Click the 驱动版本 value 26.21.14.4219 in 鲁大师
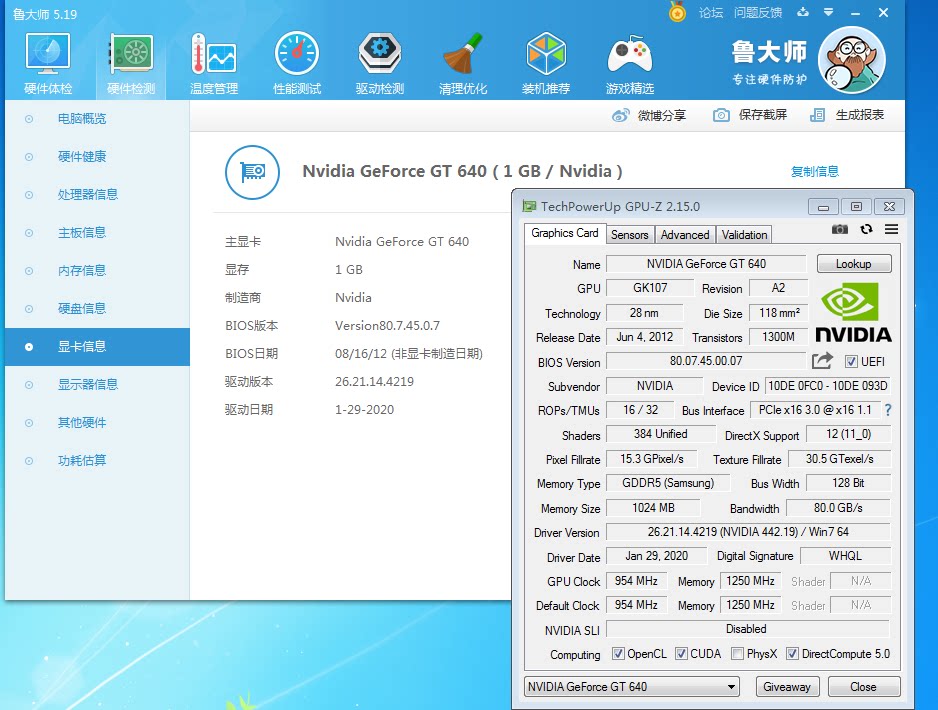The image size is (938, 710). click(x=374, y=382)
